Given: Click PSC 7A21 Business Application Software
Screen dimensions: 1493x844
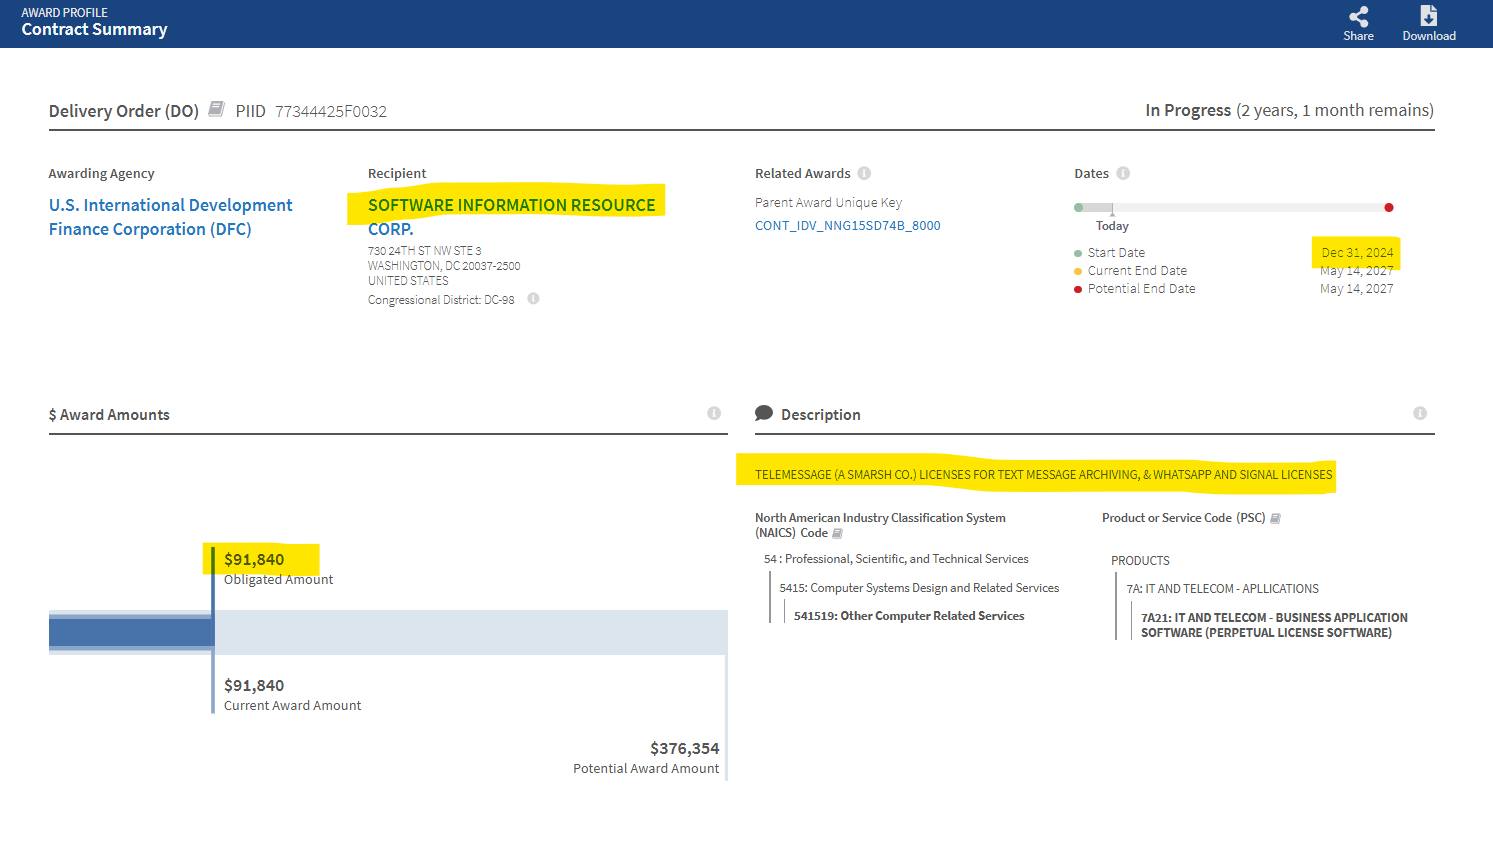Looking at the screenshot, I should pyautogui.click(x=1274, y=625).
